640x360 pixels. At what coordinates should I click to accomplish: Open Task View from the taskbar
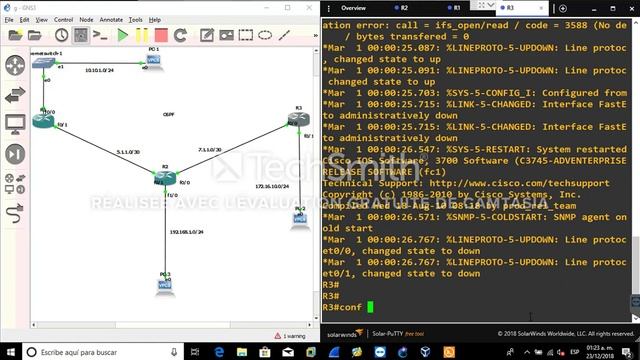pyautogui.click(x=195, y=352)
